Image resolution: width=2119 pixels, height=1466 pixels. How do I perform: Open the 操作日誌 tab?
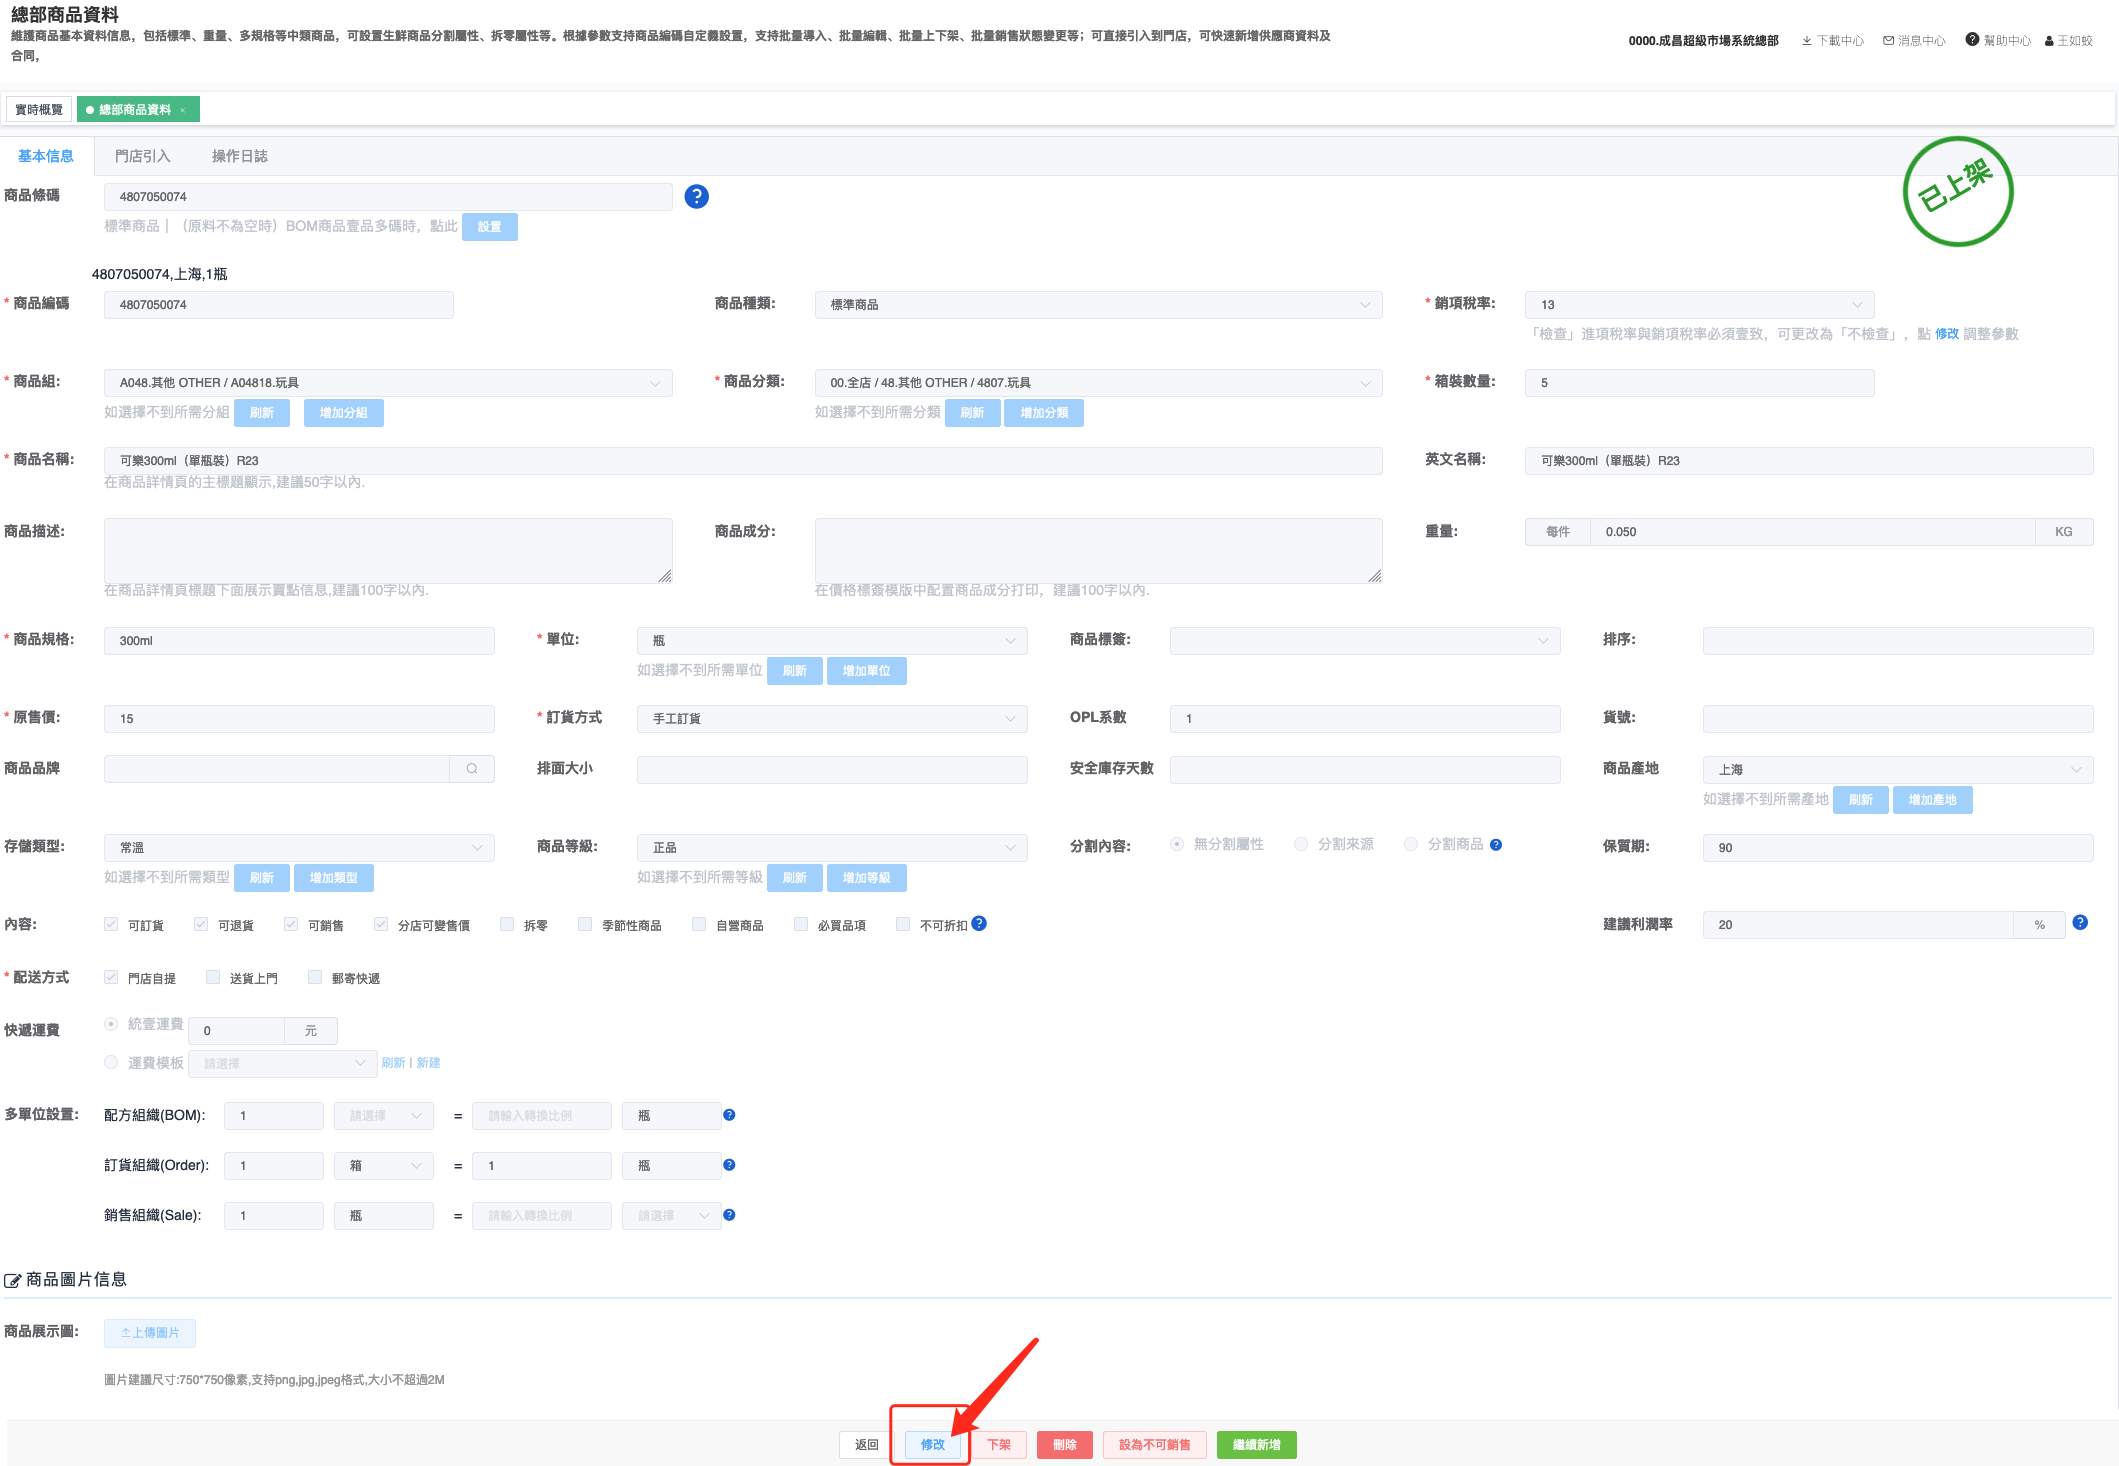tap(239, 156)
